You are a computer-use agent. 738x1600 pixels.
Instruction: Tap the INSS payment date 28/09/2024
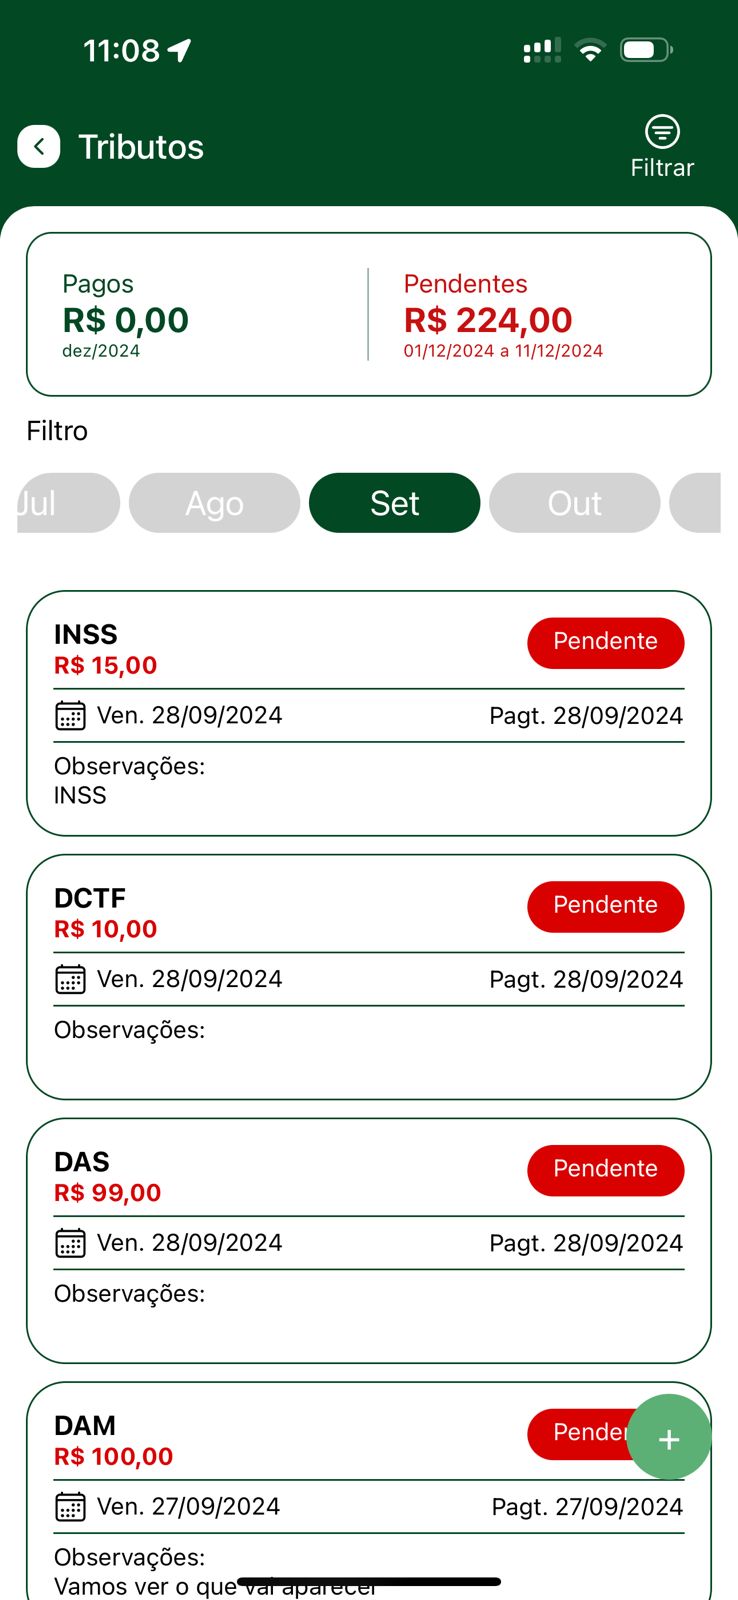point(586,716)
